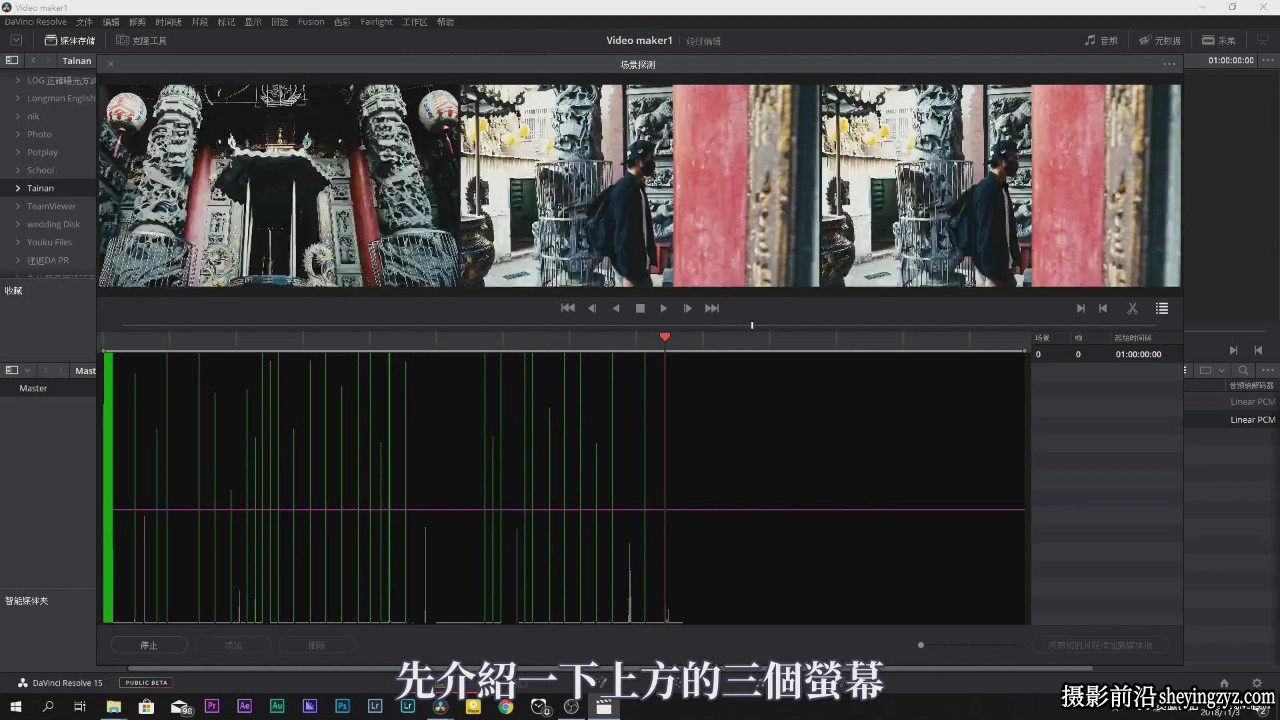Open the project settings gear icon
Viewport: 1280px width, 720px height.
pyautogui.click(x=1257, y=683)
